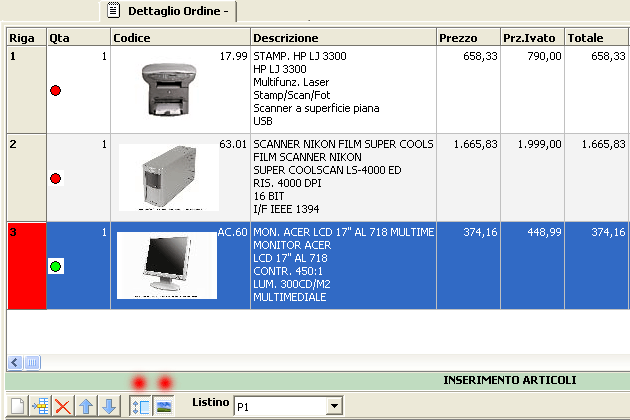Viewport: 630px width, 420px height.
Task: Select red row header 3
Action: [27, 266]
